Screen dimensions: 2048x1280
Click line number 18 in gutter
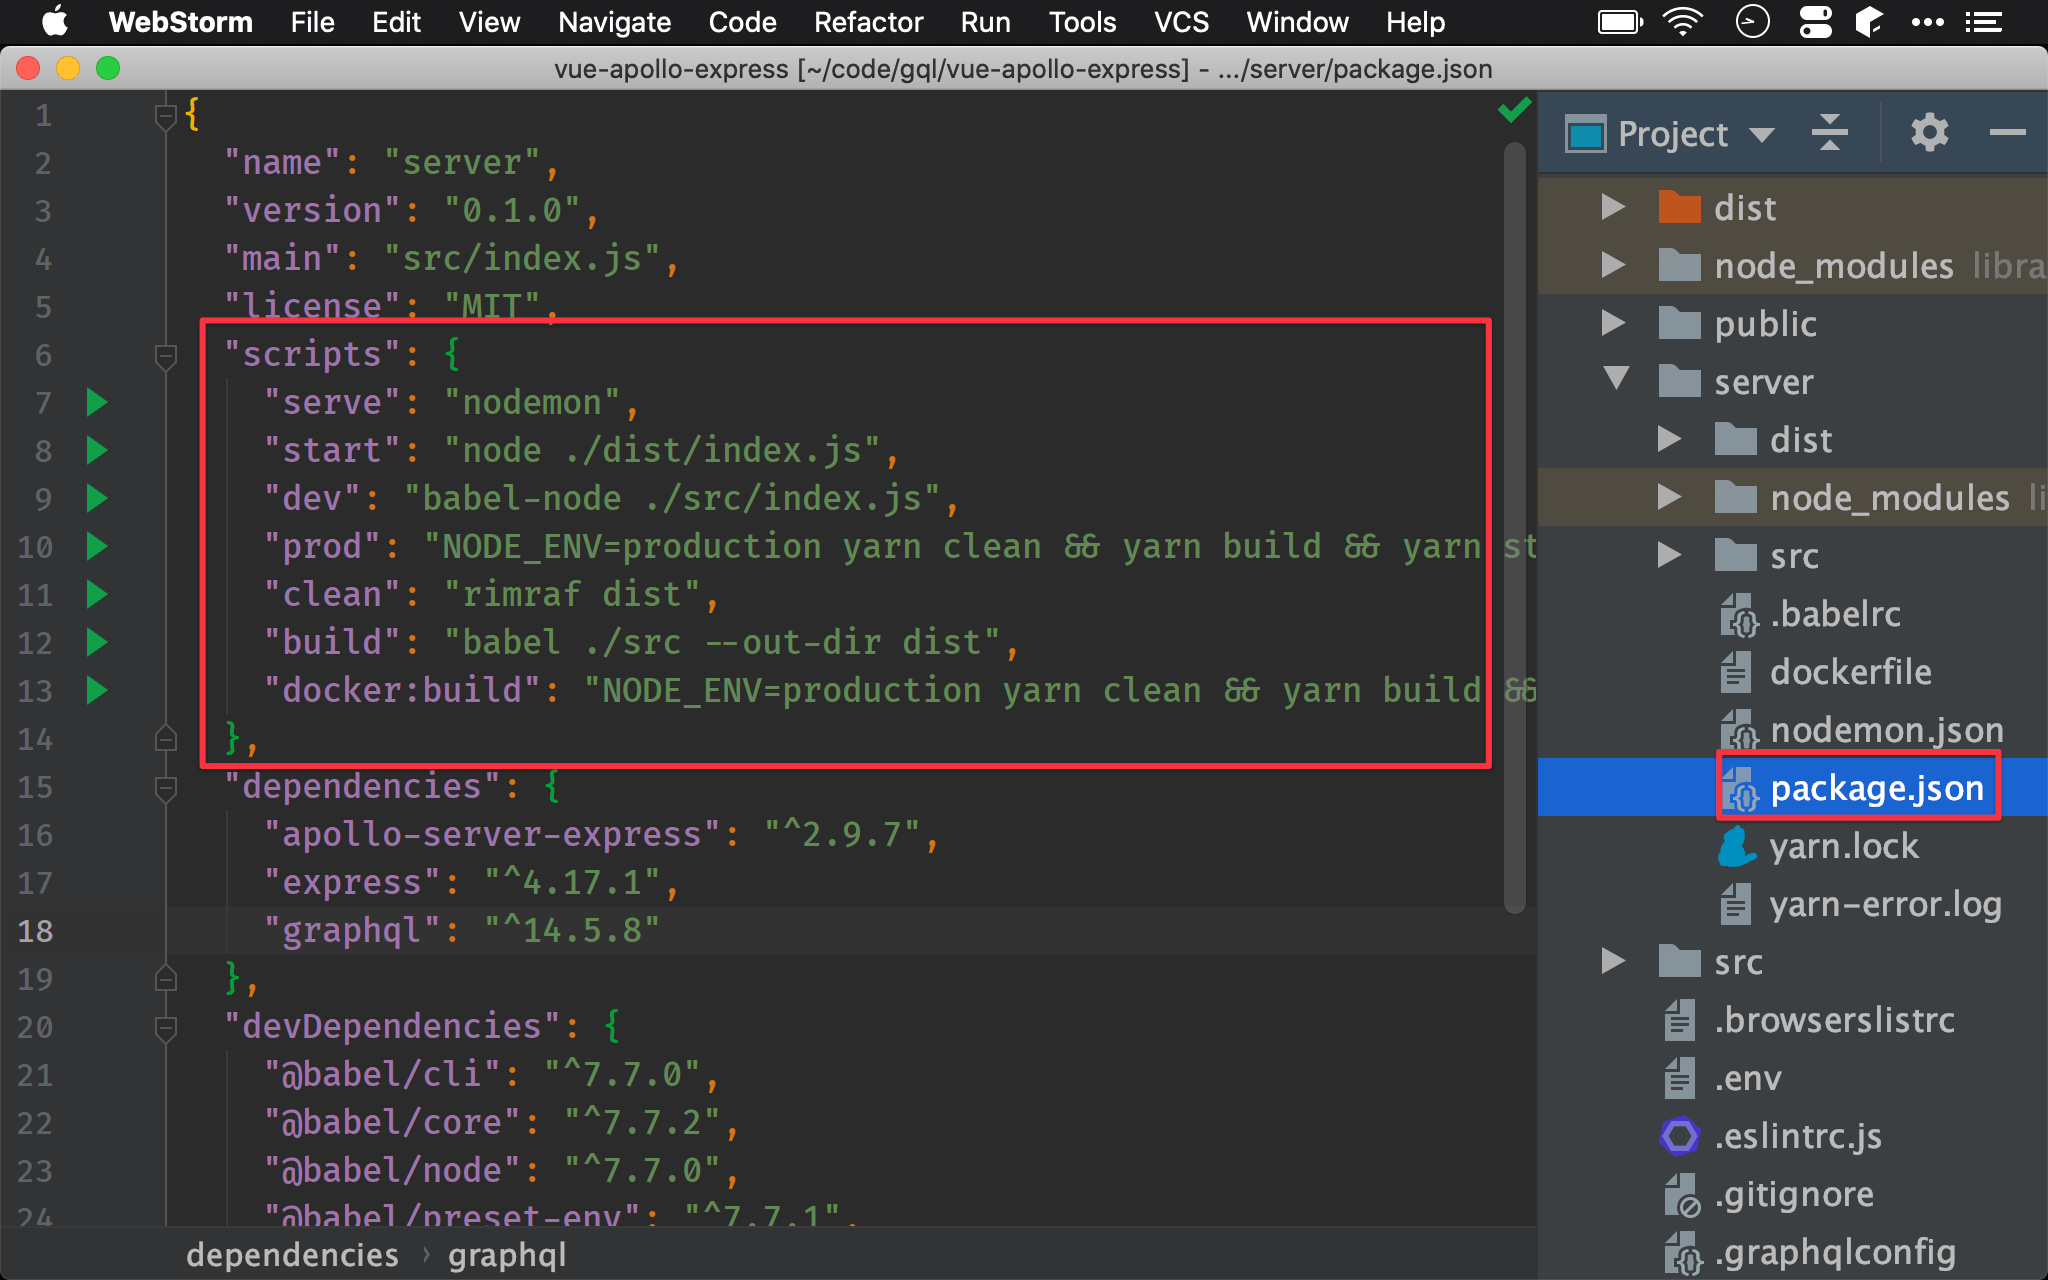click(x=35, y=931)
